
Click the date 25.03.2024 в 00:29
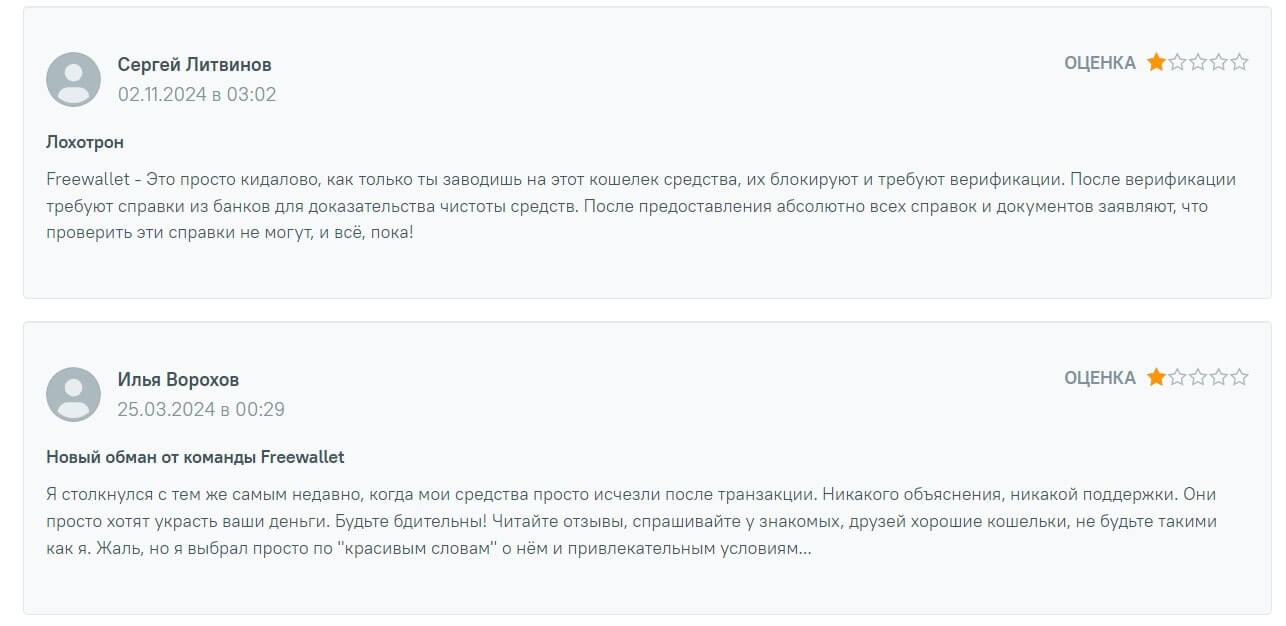click(x=201, y=410)
